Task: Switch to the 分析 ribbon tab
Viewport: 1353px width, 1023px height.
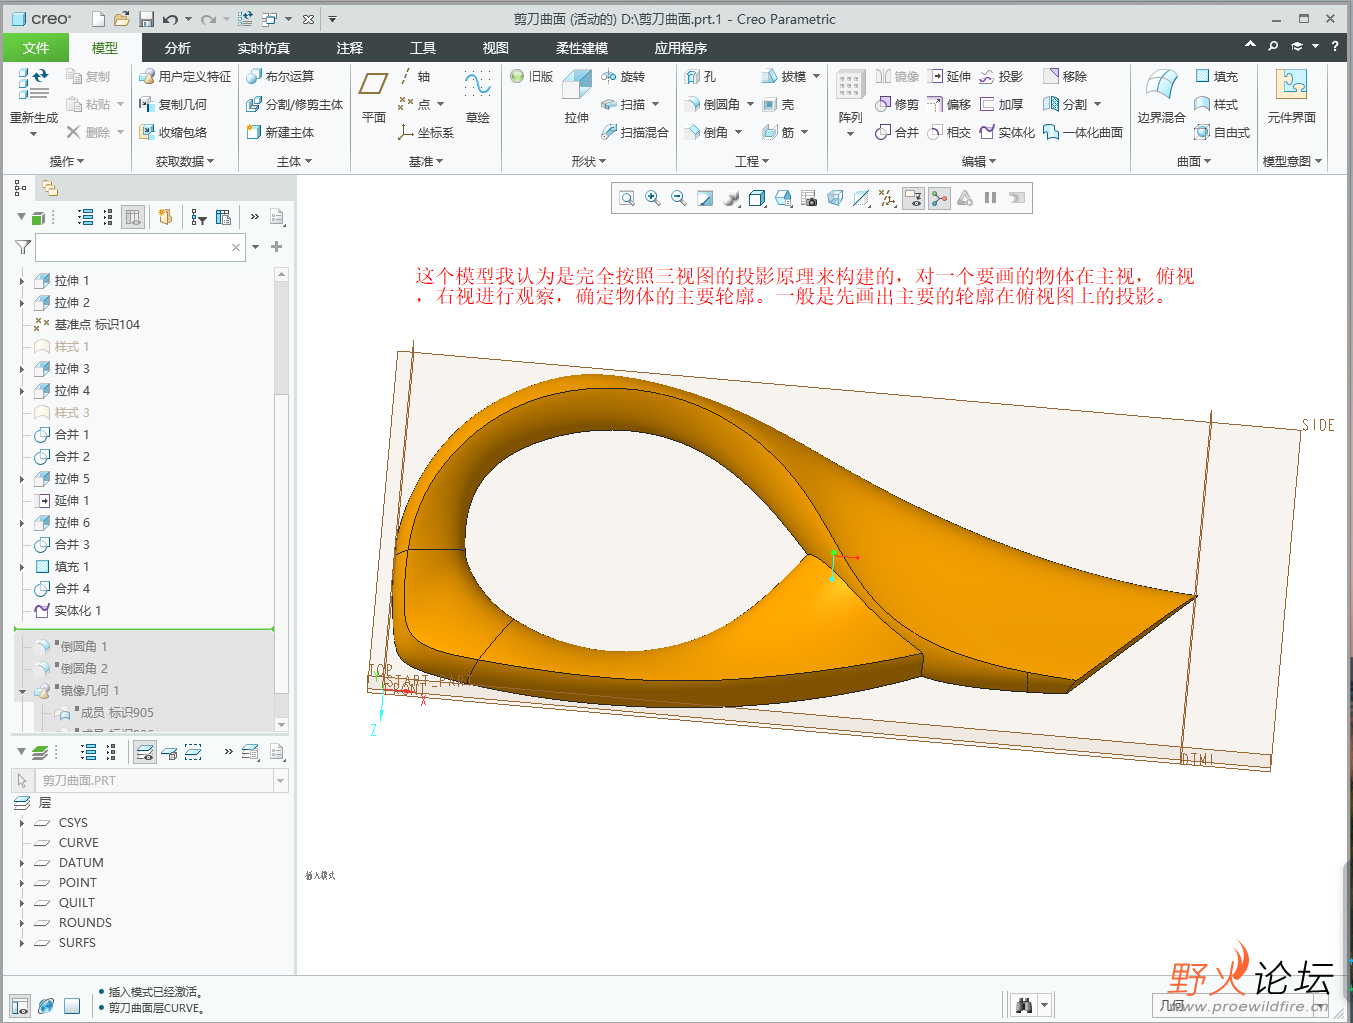Action: pos(178,48)
